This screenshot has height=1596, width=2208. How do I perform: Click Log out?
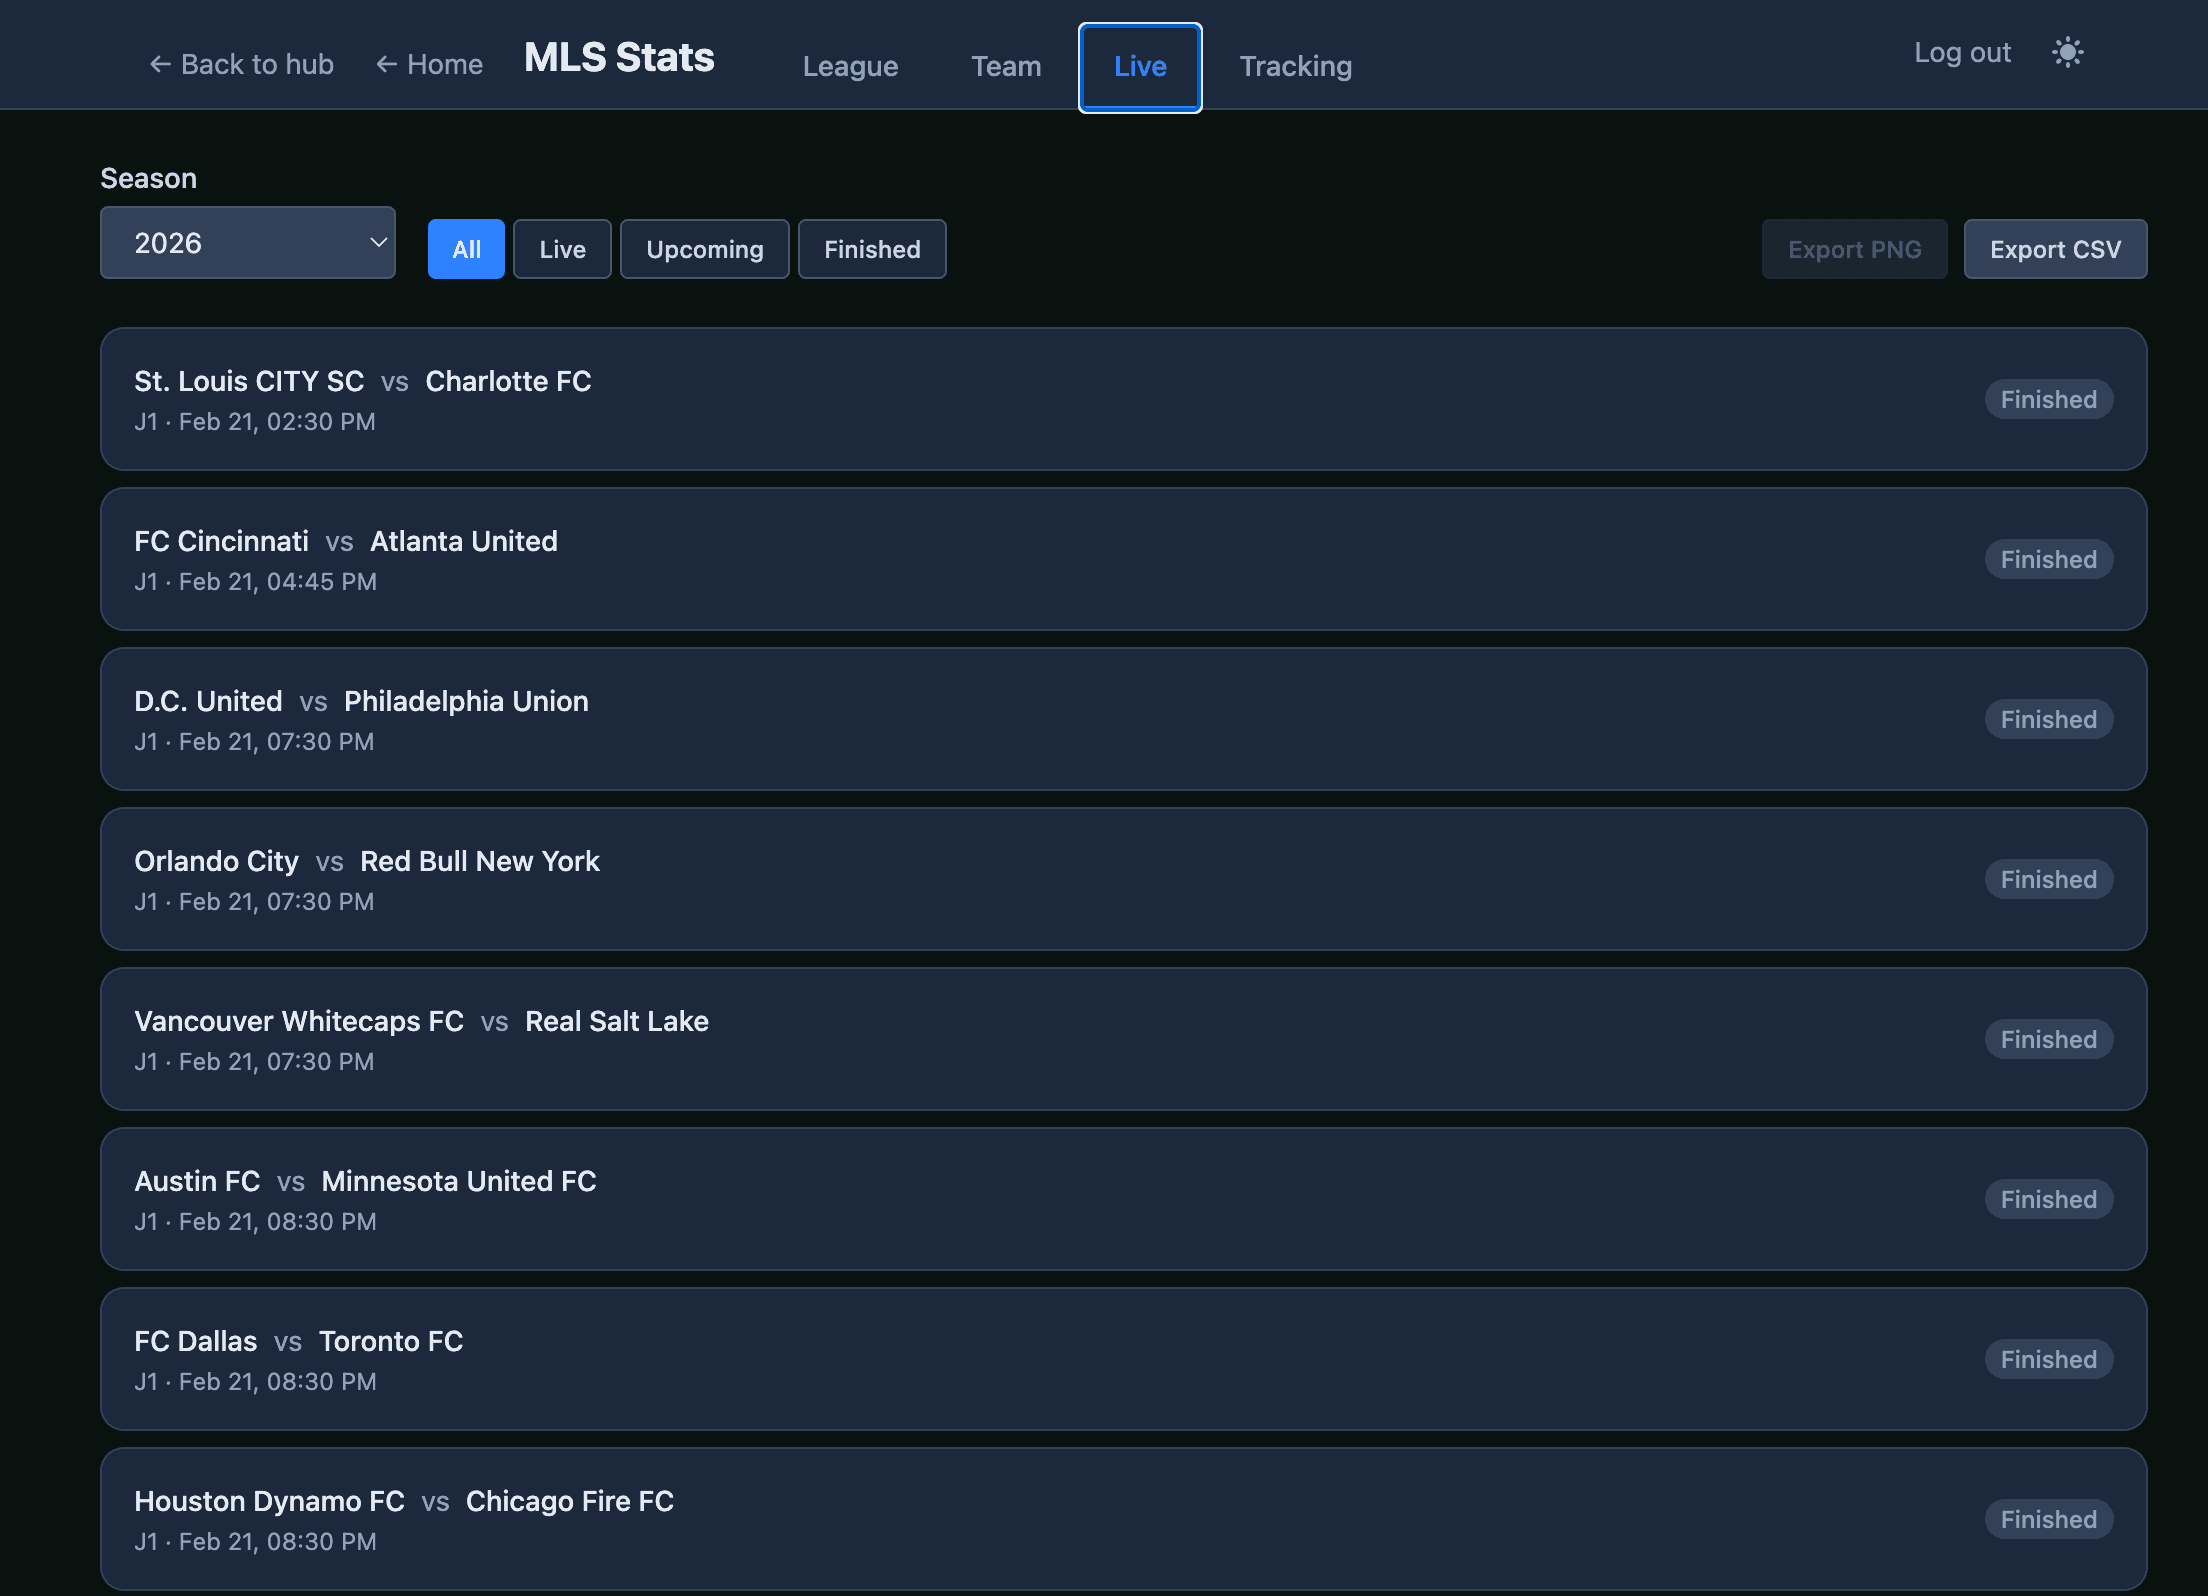pos(1962,52)
